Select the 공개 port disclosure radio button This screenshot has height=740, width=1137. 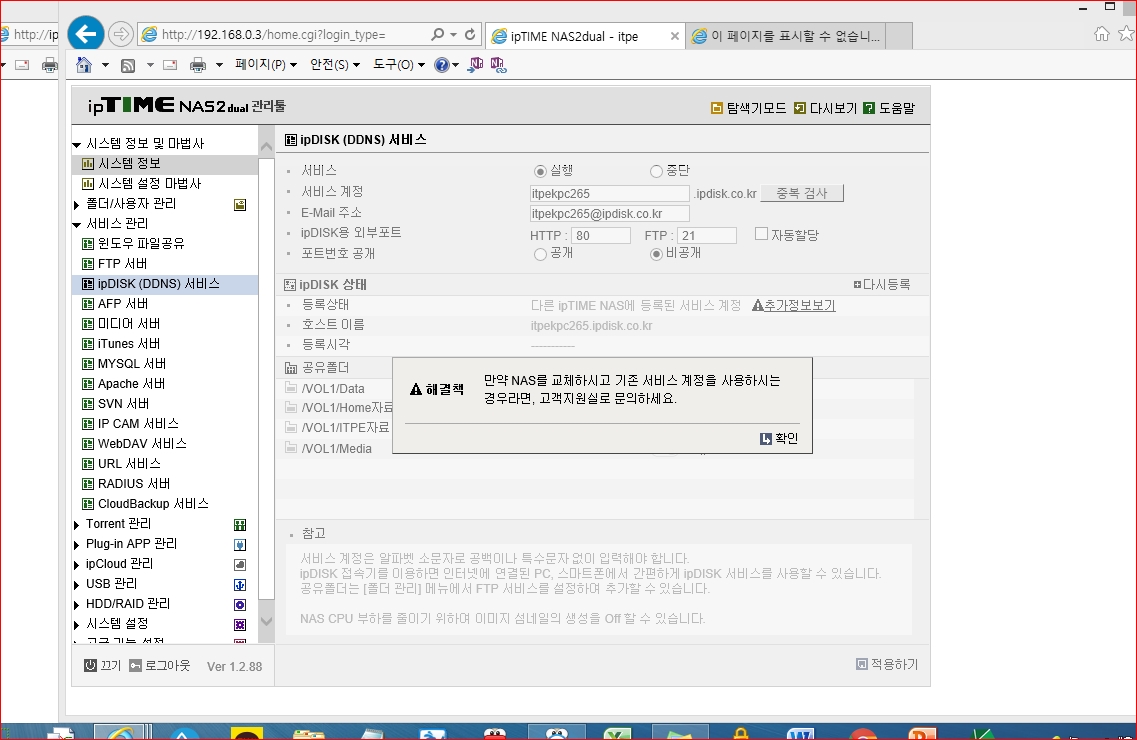[539, 254]
